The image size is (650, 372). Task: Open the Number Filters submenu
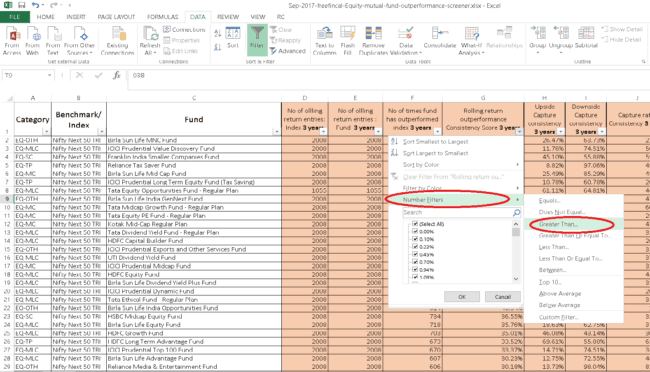(x=456, y=199)
